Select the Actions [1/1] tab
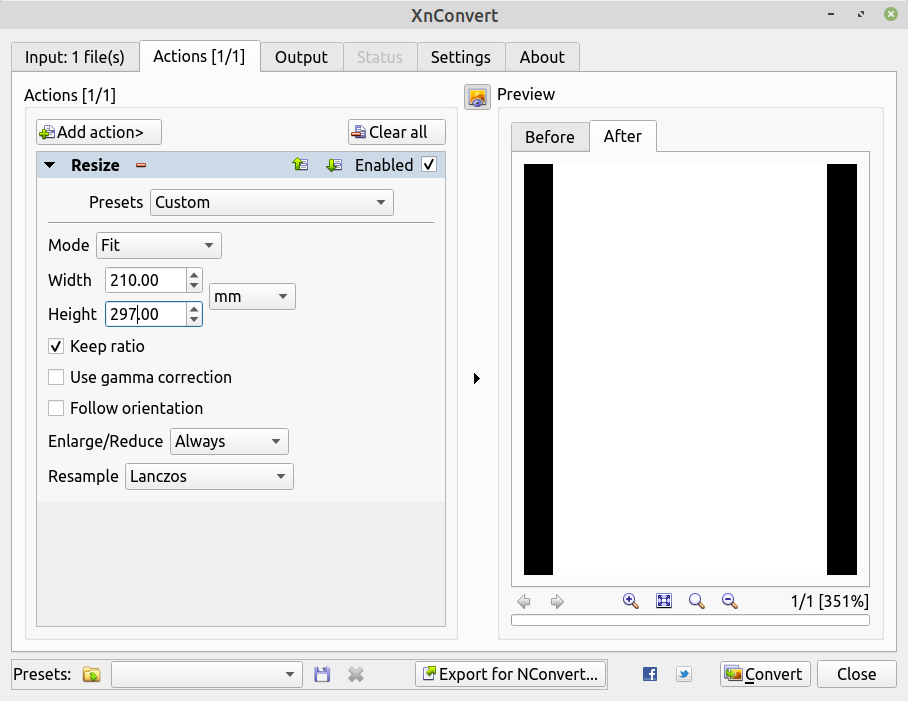This screenshot has height=701, width=908. coord(199,56)
